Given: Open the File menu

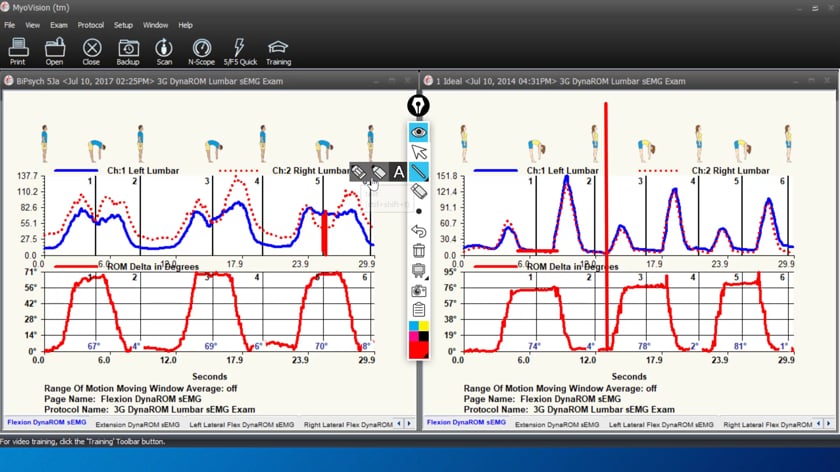Looking at the screenshot, I should click(10, 25).
